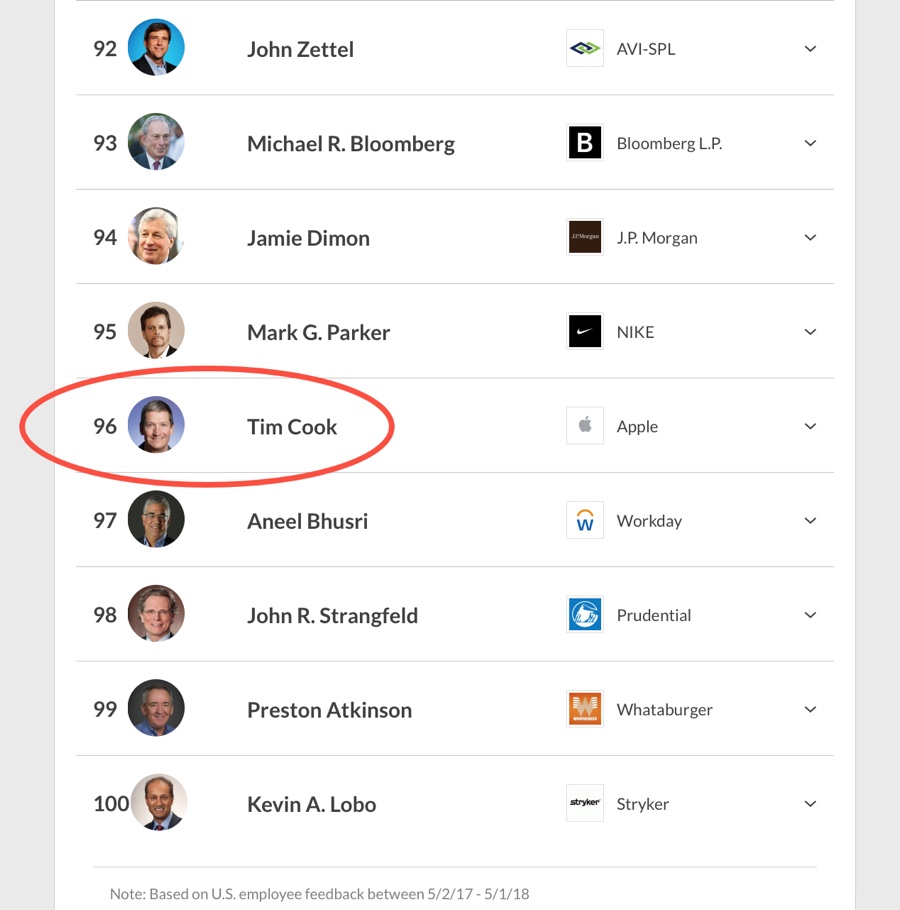
Task: Expand the Jamie Dimon row chevron
Action: pos(810,237)
